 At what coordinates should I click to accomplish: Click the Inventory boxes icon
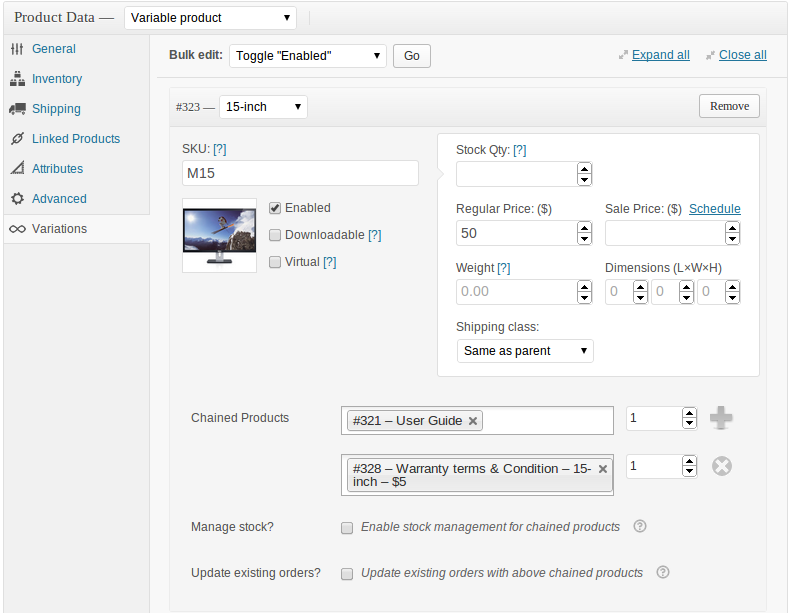17,79
